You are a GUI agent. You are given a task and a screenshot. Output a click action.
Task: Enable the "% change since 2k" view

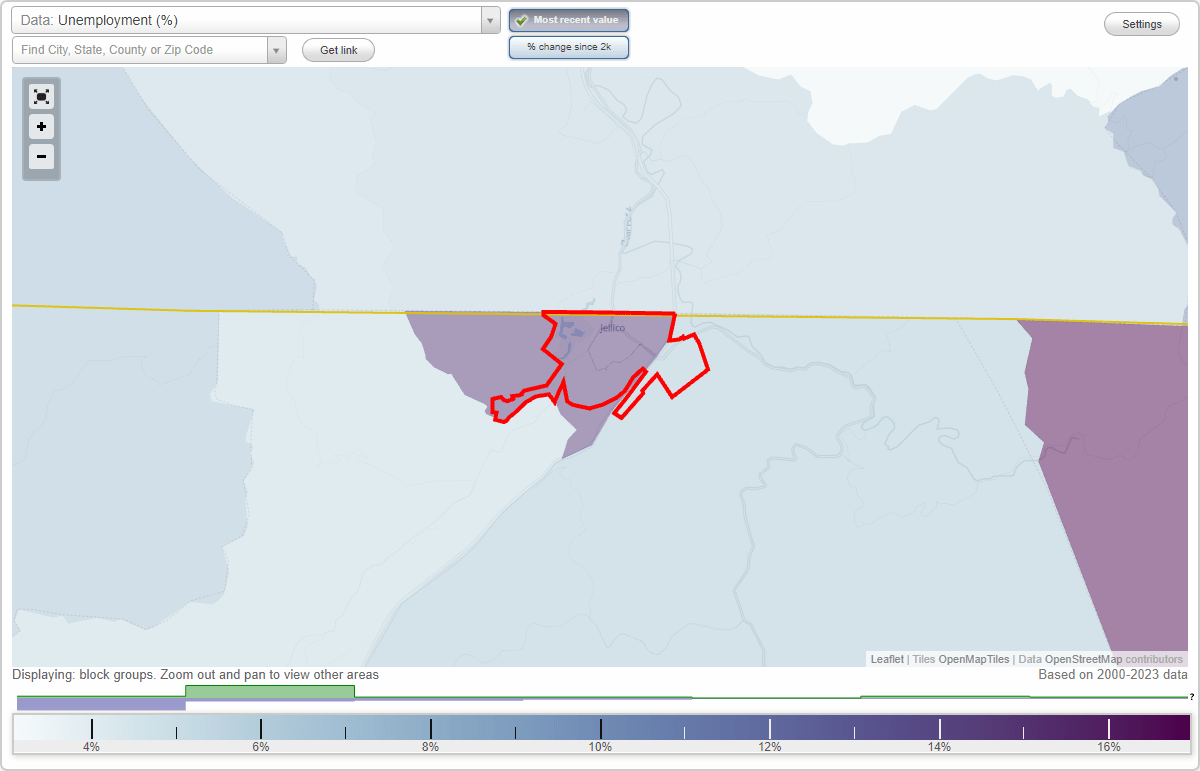pos(569,46)
